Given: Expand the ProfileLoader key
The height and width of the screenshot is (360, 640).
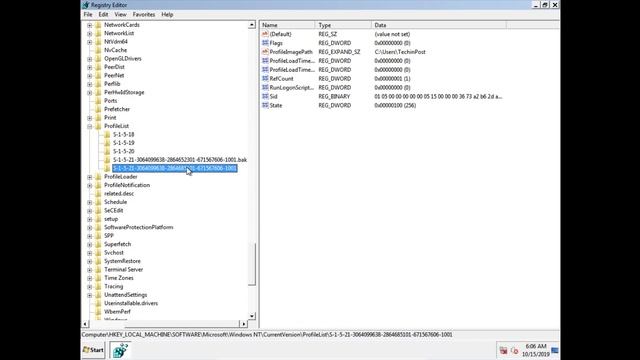Looking at the screenshot, I should click(x=89, y=177).
